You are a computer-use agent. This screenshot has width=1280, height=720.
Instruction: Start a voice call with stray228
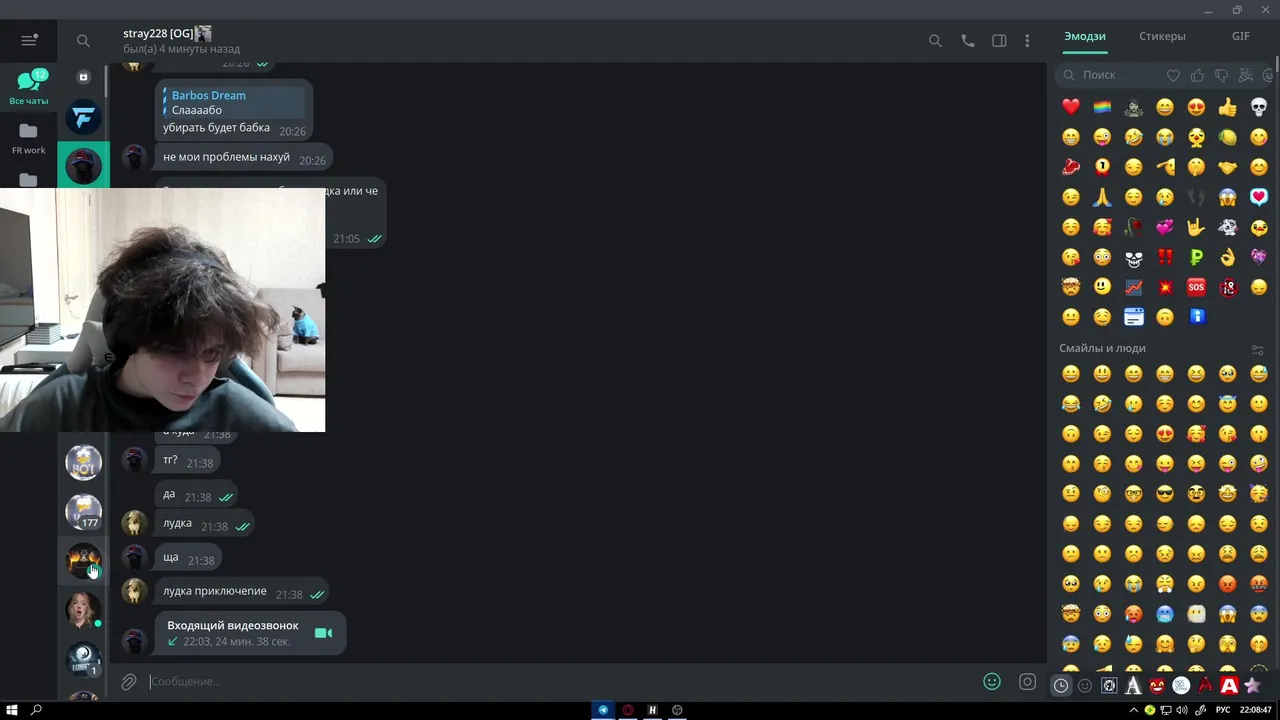click(967, 41)
